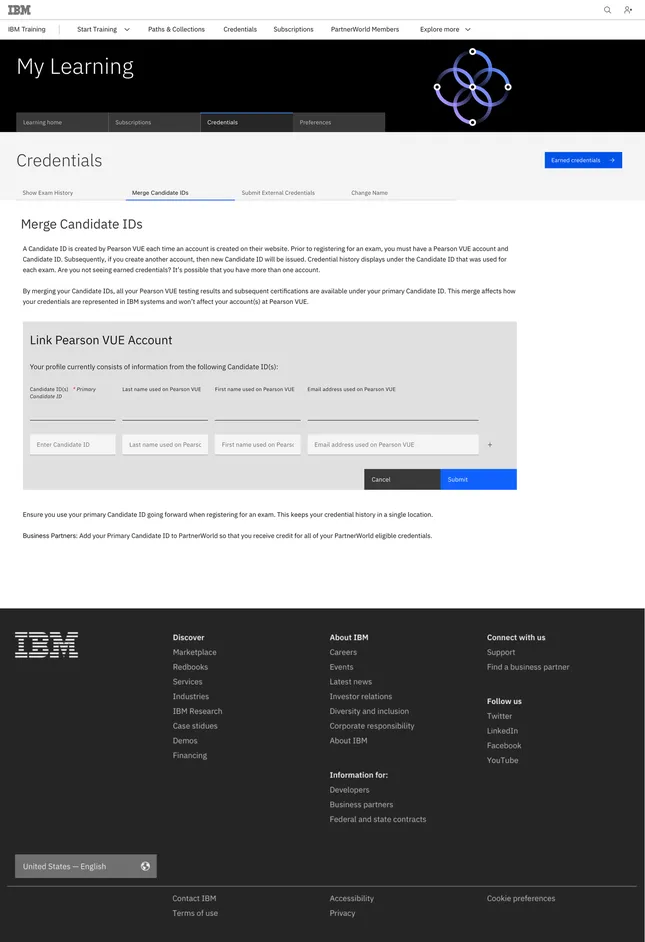645x942 pixels.
Task: Expand the Start Training dropdown
Action: coord(103,29)
